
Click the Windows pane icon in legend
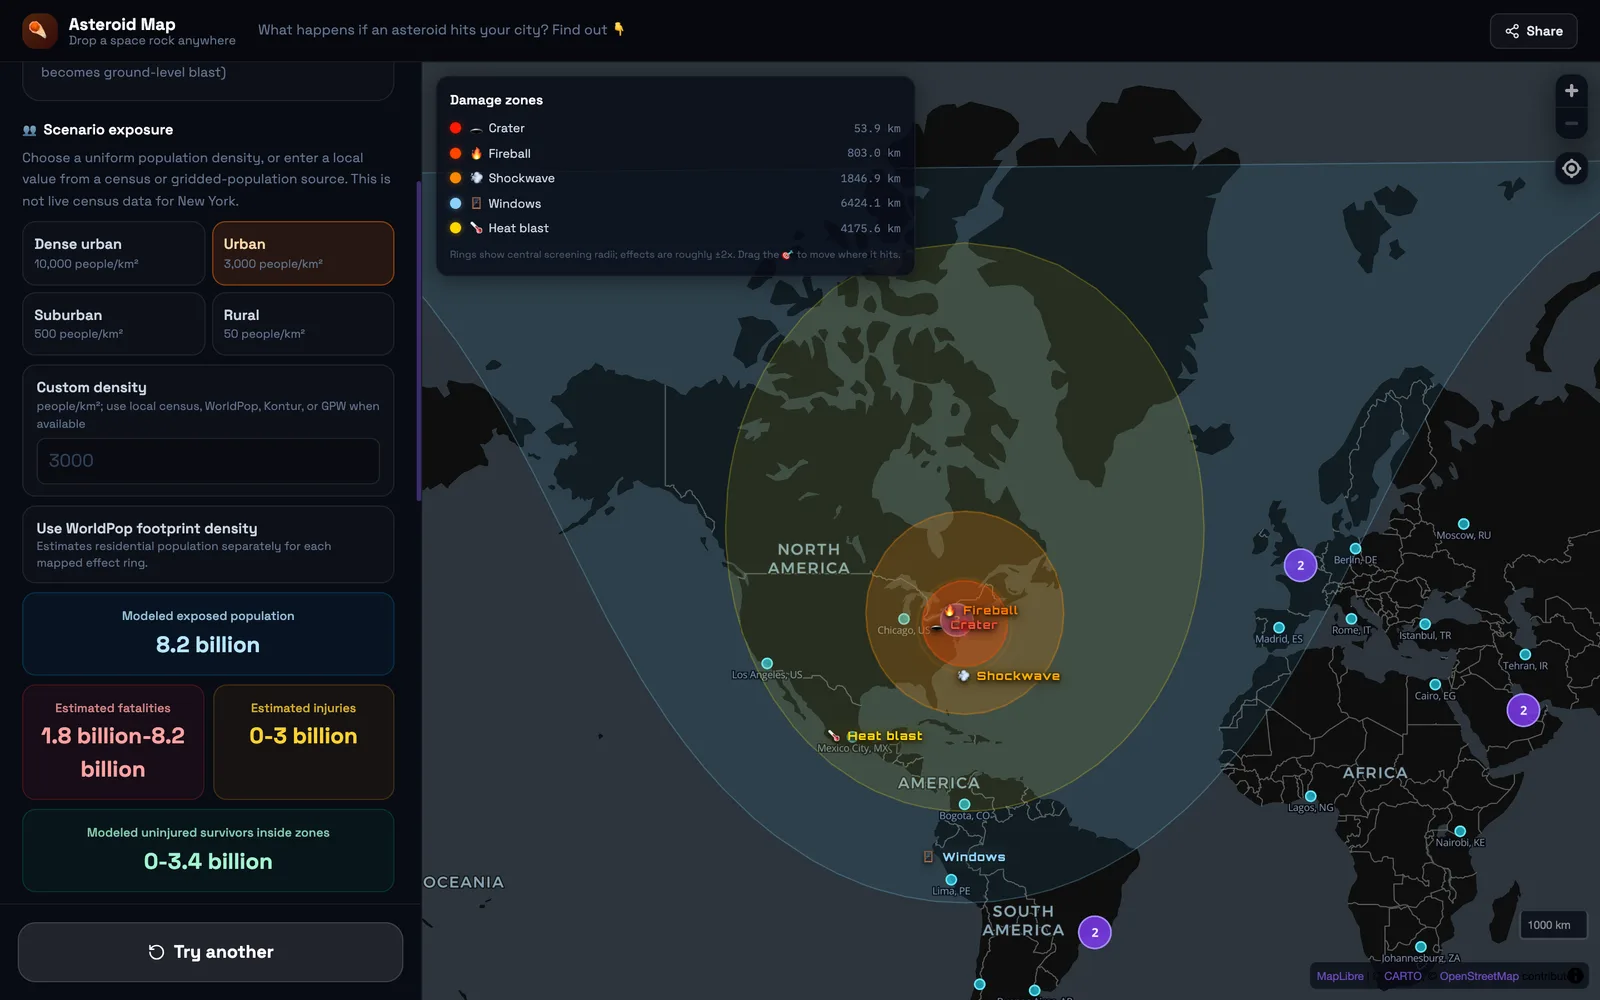tap(477, 203)
